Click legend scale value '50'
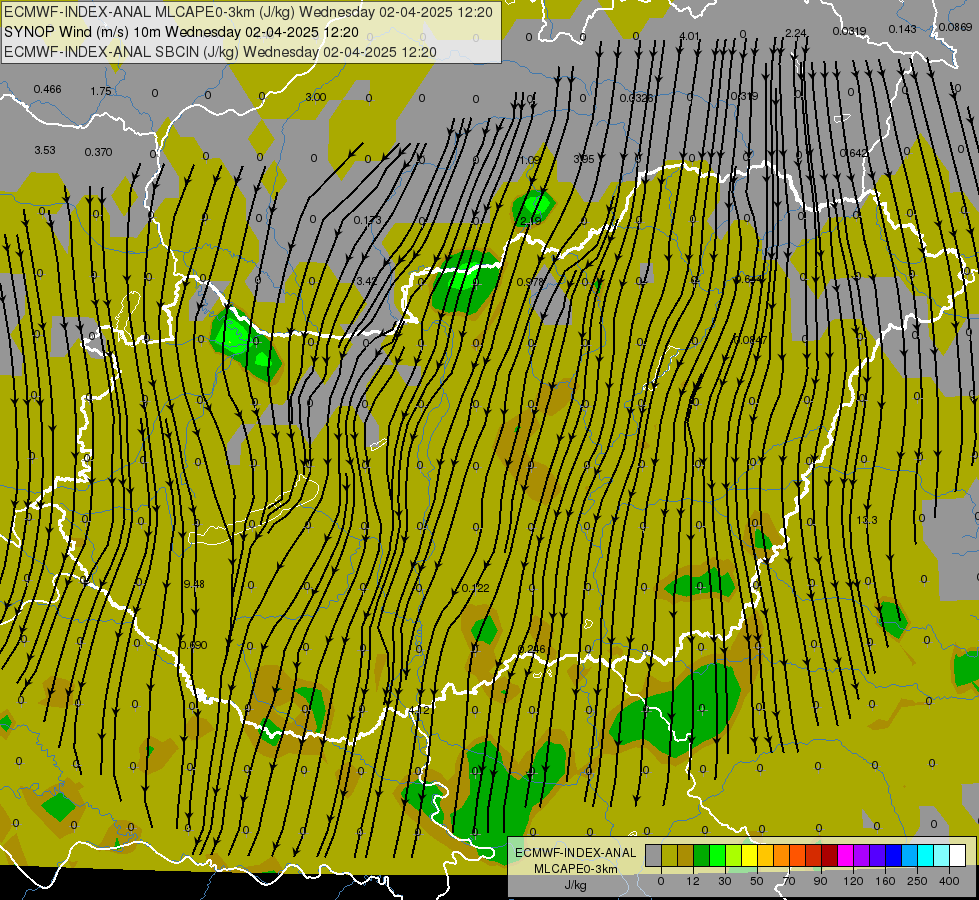The width and height of the screenshot is (979, 900). point(757,882)
